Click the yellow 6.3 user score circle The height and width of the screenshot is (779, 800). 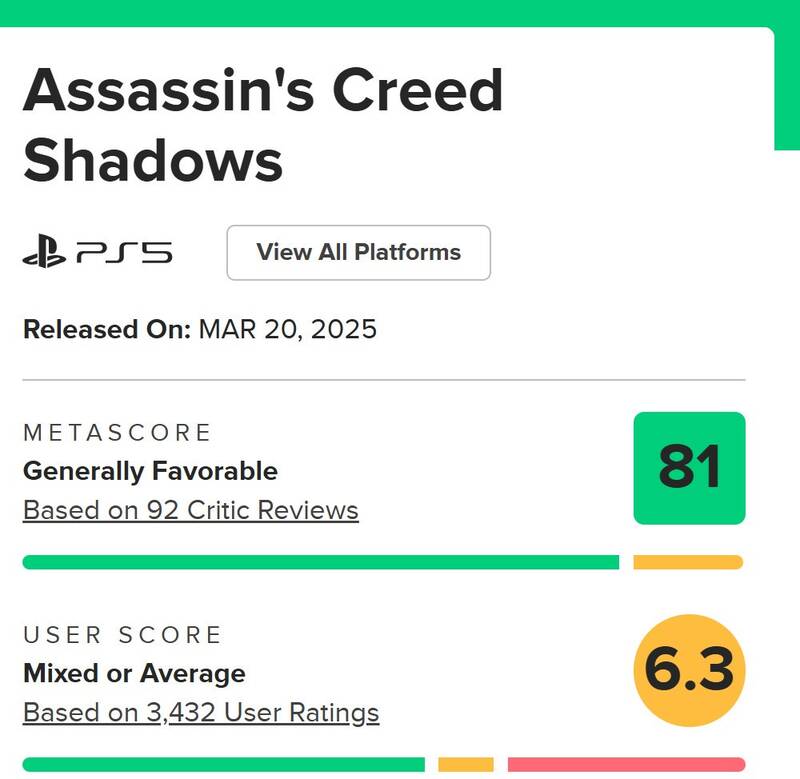click(x=689, y=670)
